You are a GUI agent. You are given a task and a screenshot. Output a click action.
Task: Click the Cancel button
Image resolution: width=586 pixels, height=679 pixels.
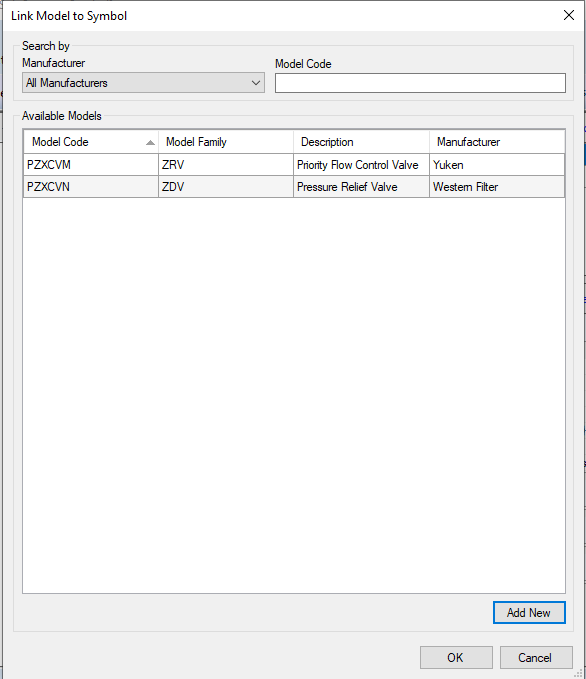536,657
